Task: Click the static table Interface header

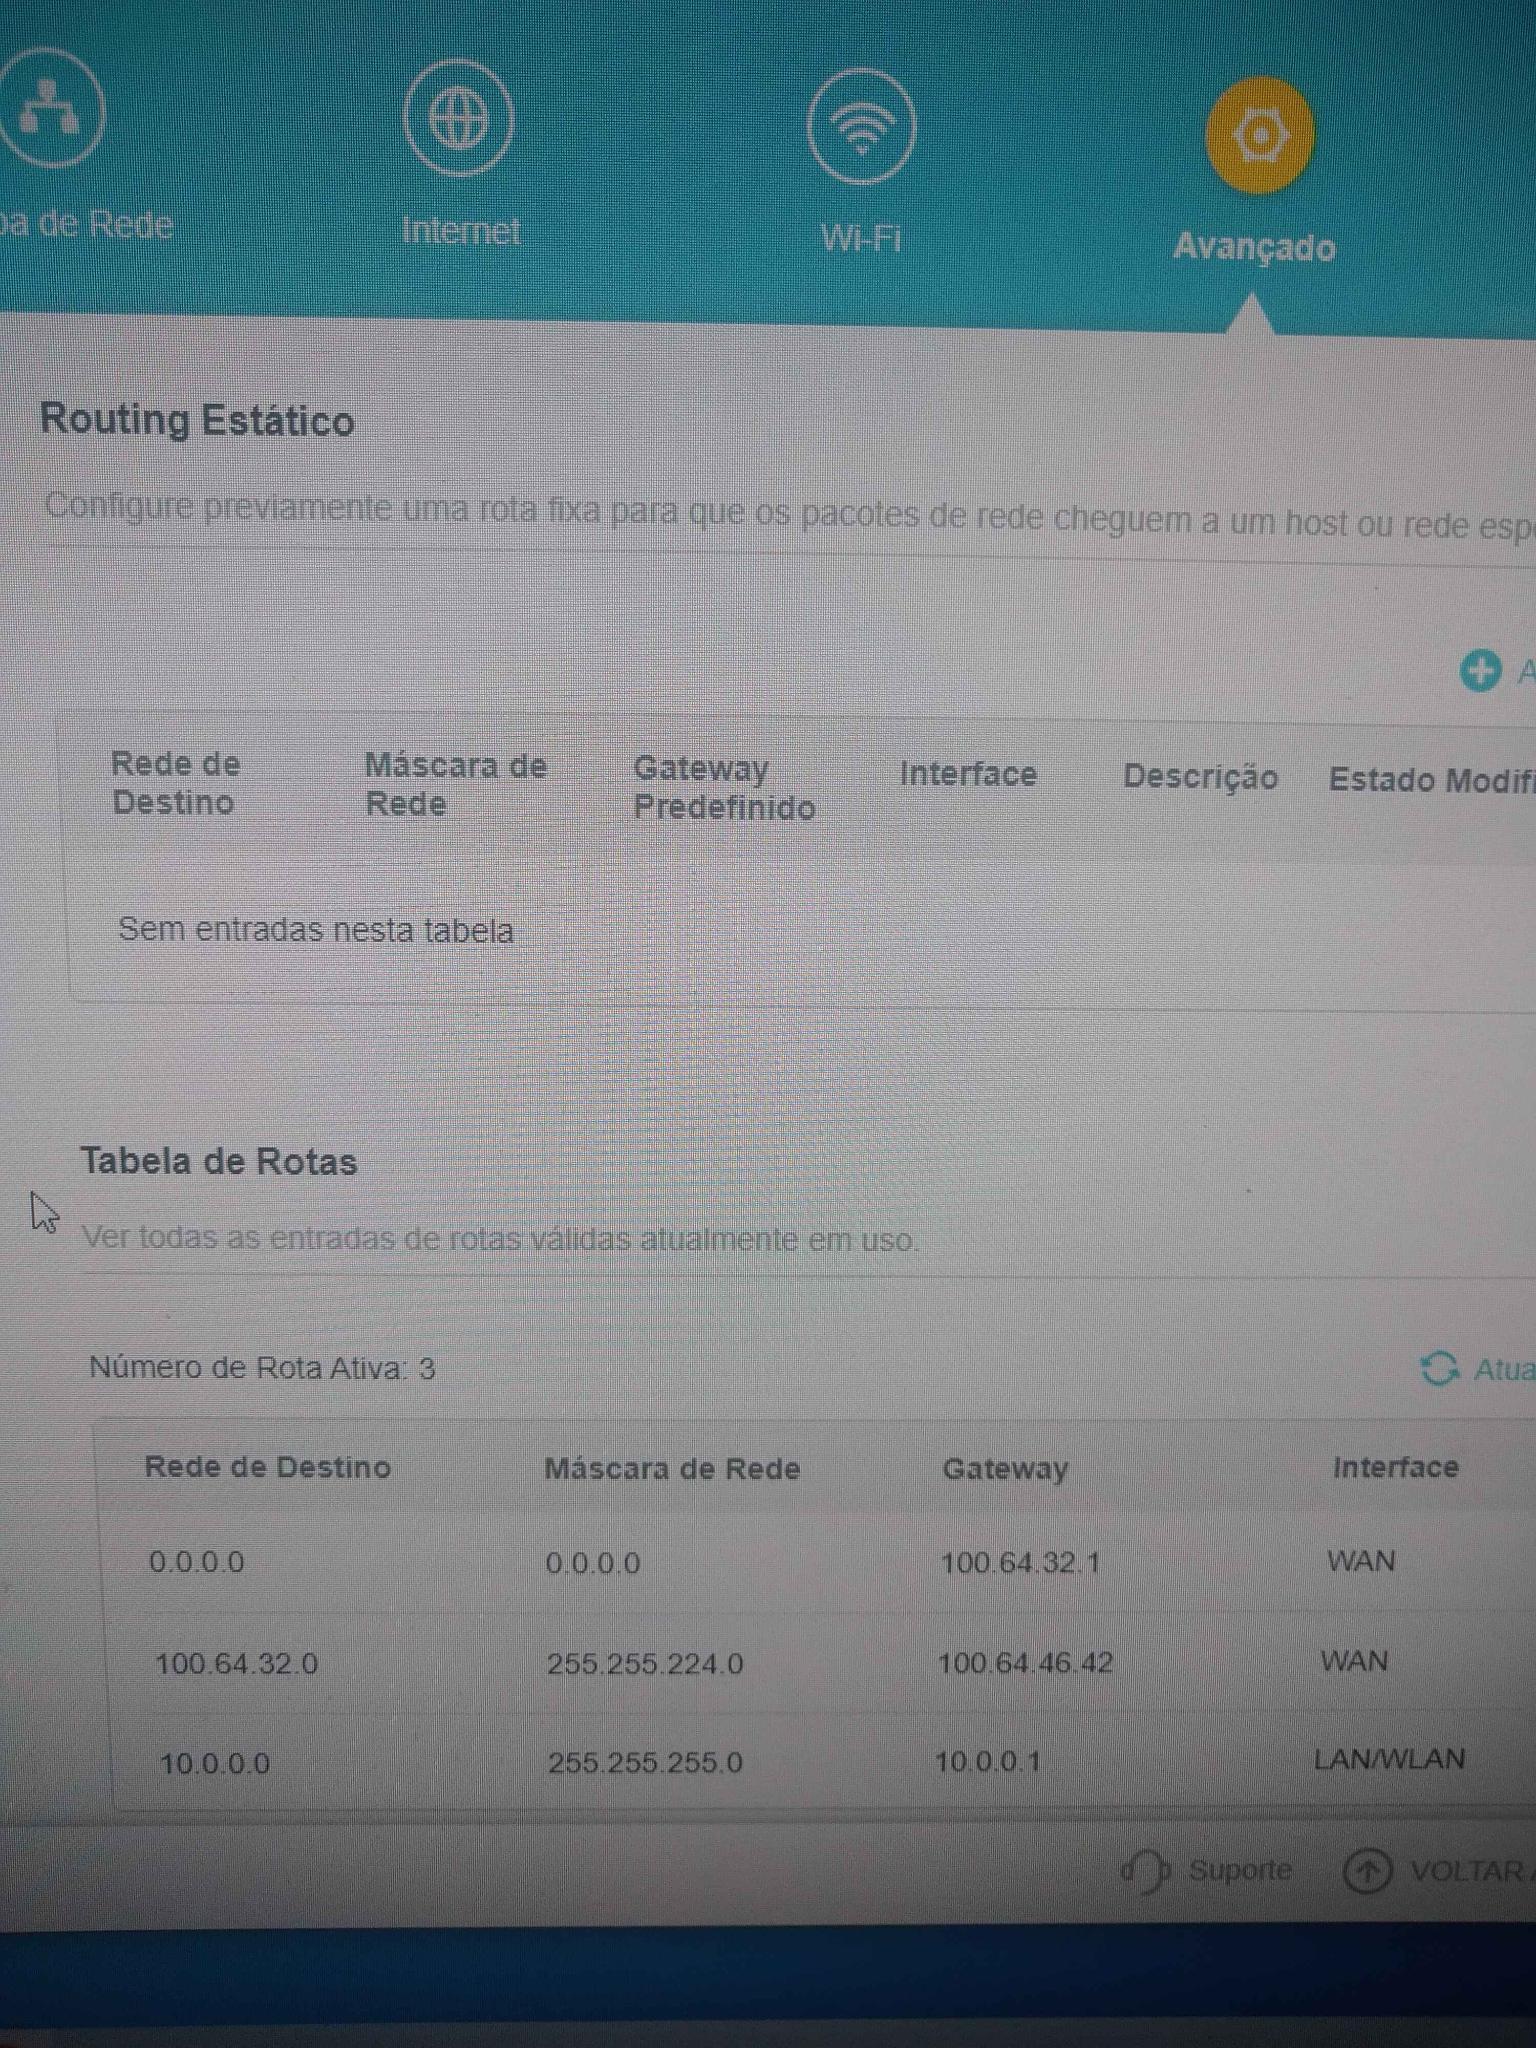Action: point(968,774)
